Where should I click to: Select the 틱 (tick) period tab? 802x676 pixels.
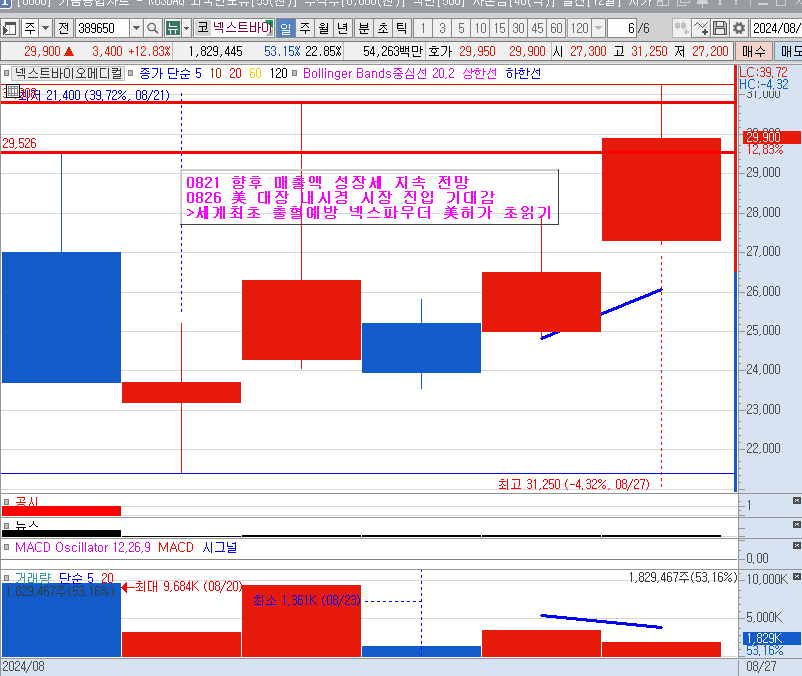point(400,28)
